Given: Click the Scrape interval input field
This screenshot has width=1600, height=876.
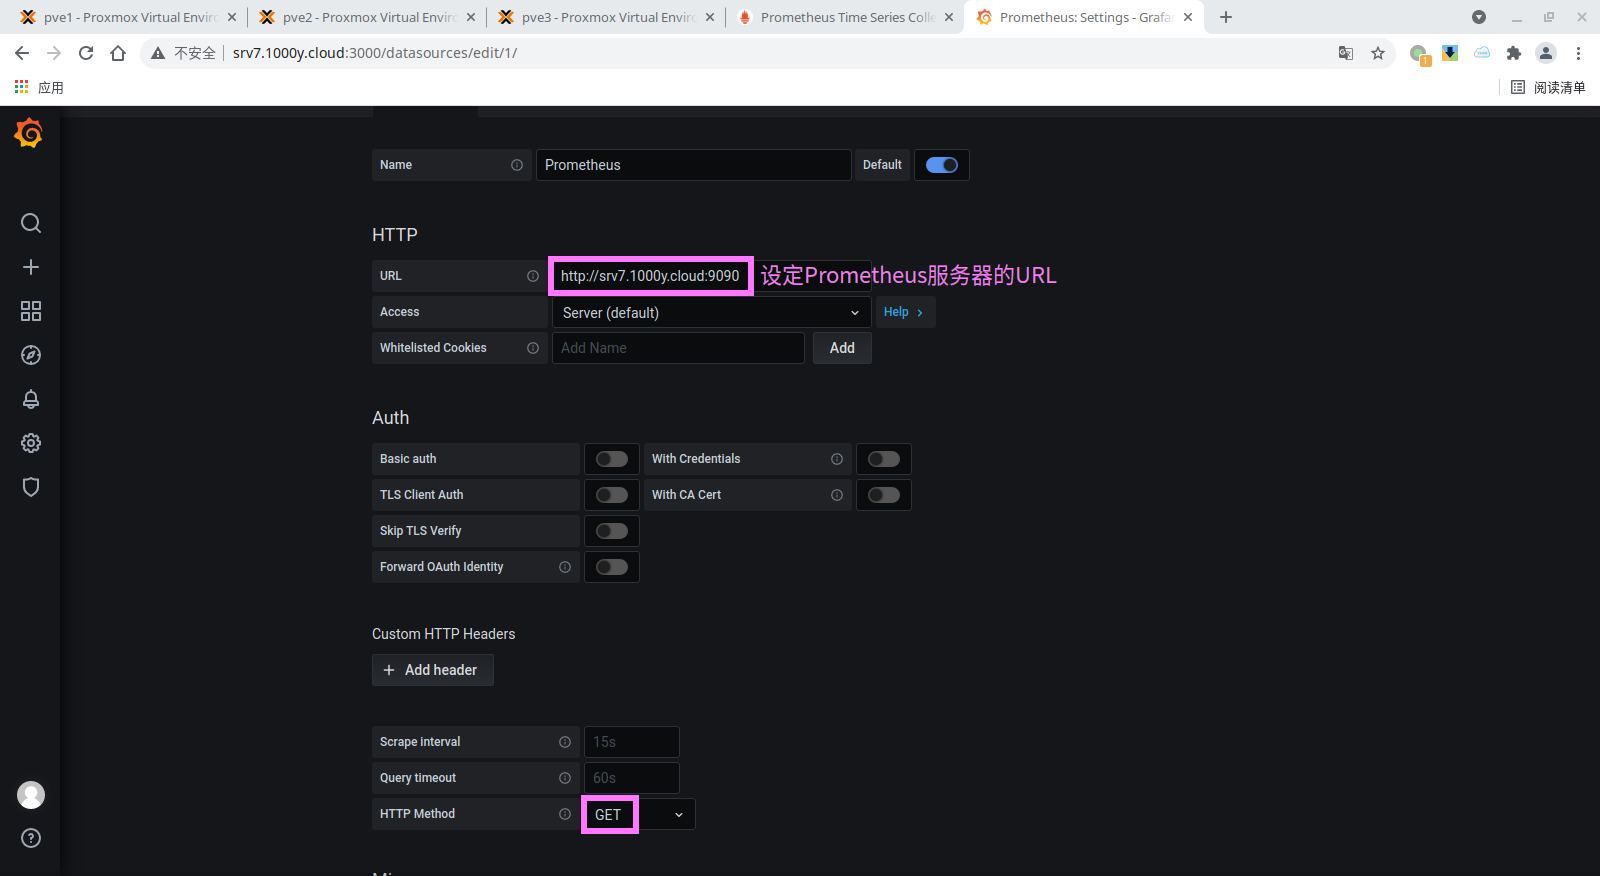Looking at the screenshot, I should 631,742.
